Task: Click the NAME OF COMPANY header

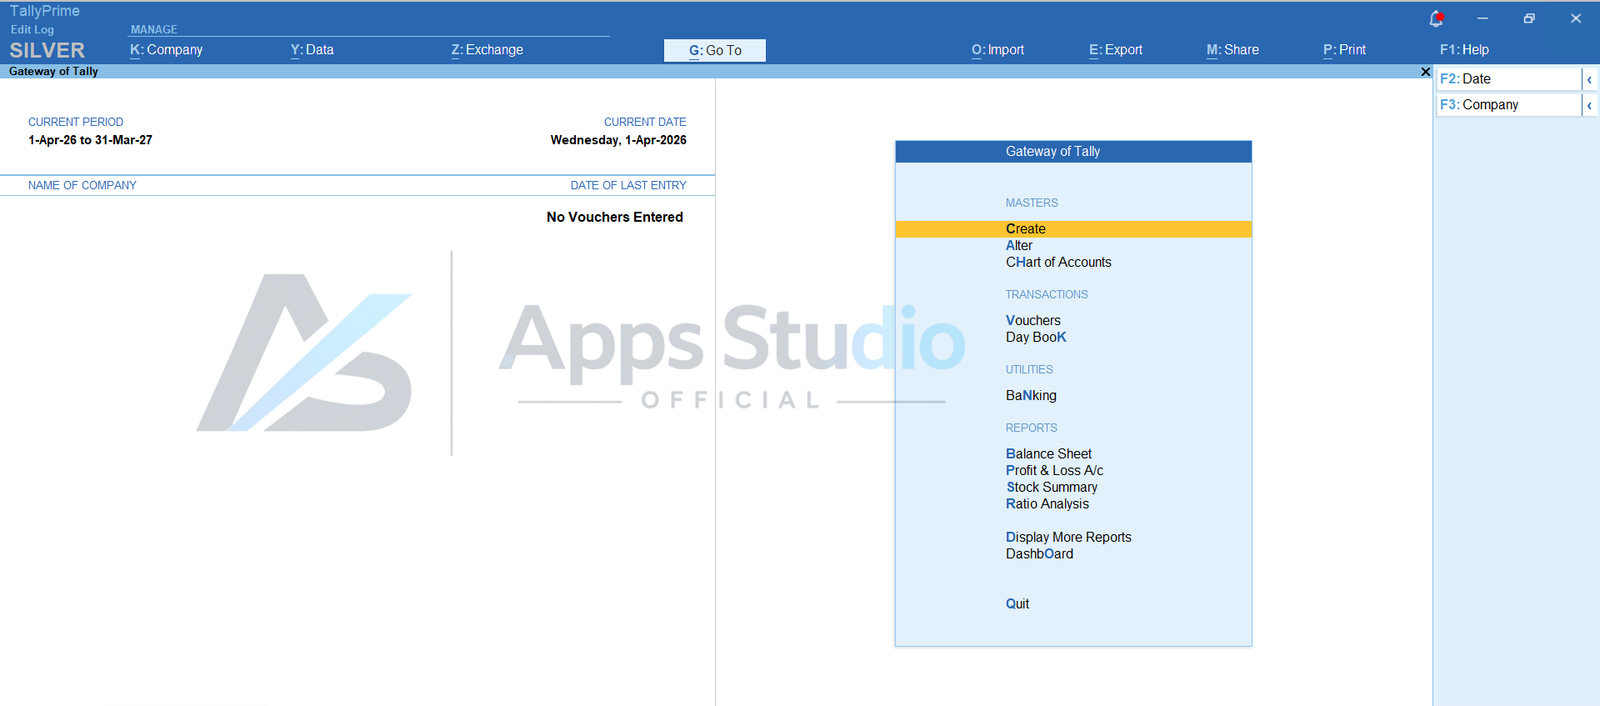Action: (82, 185)
